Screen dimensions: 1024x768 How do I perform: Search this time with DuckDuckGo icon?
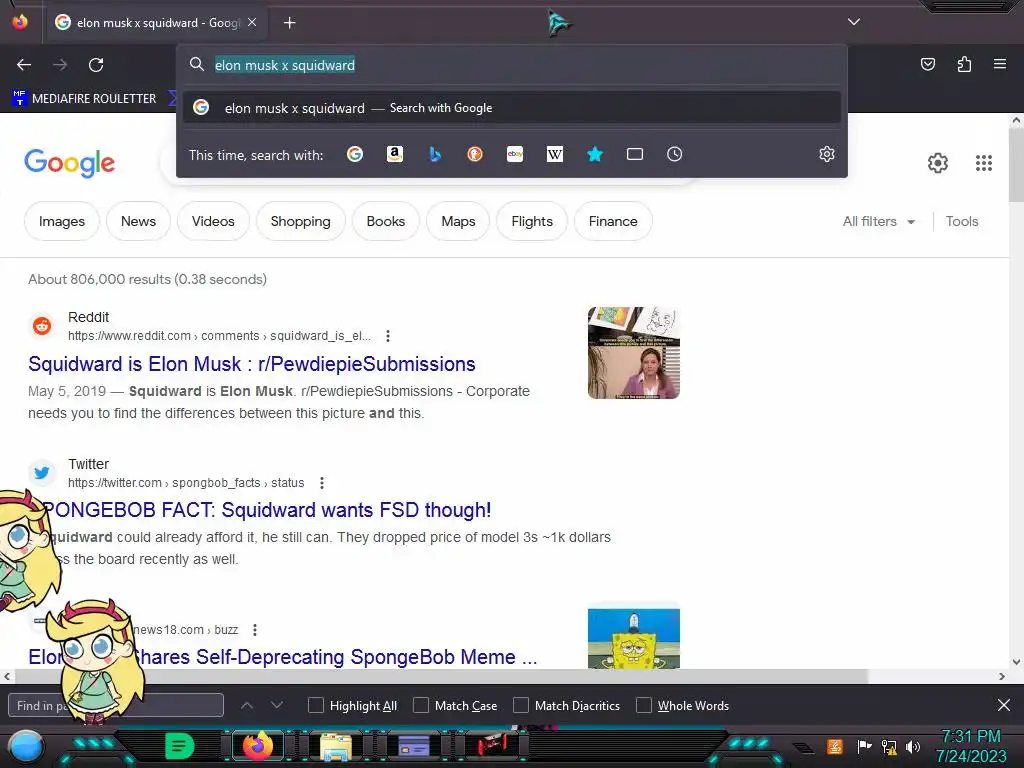click(475, 154)
